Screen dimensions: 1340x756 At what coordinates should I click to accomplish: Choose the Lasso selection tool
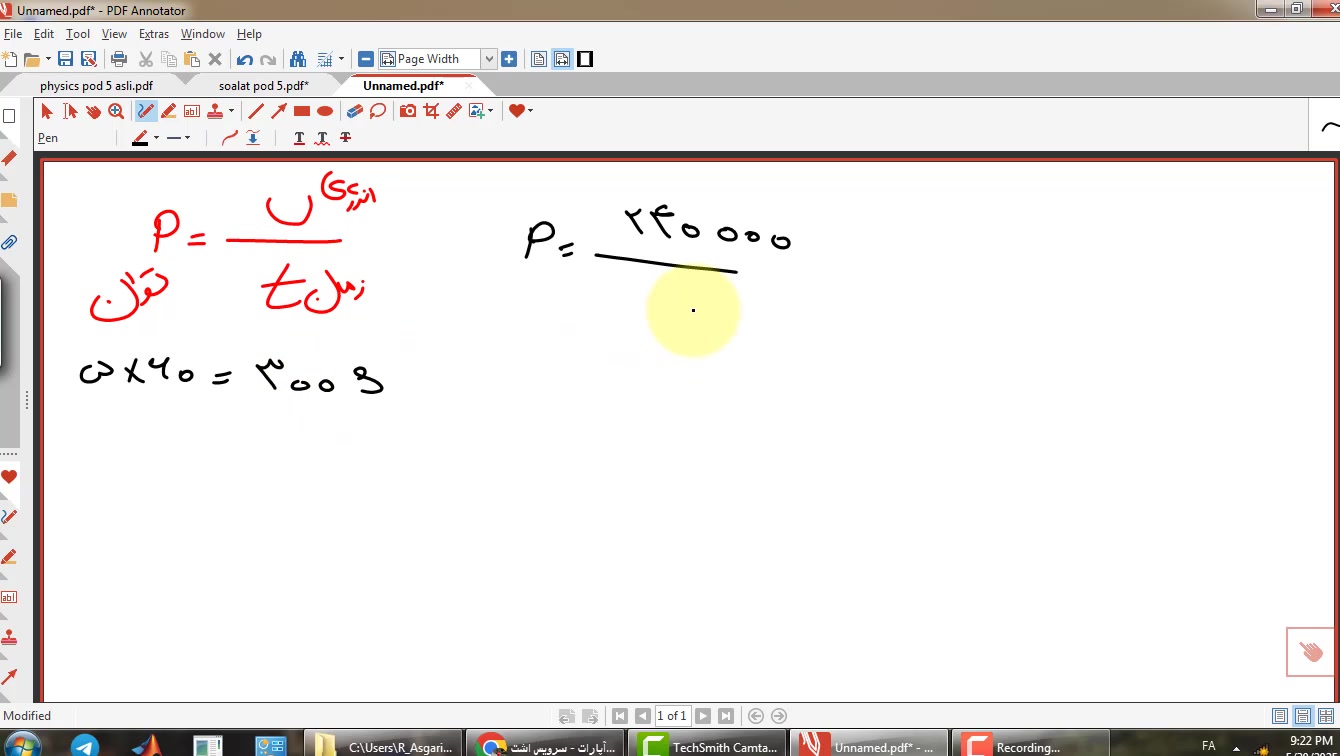[378, 111]
